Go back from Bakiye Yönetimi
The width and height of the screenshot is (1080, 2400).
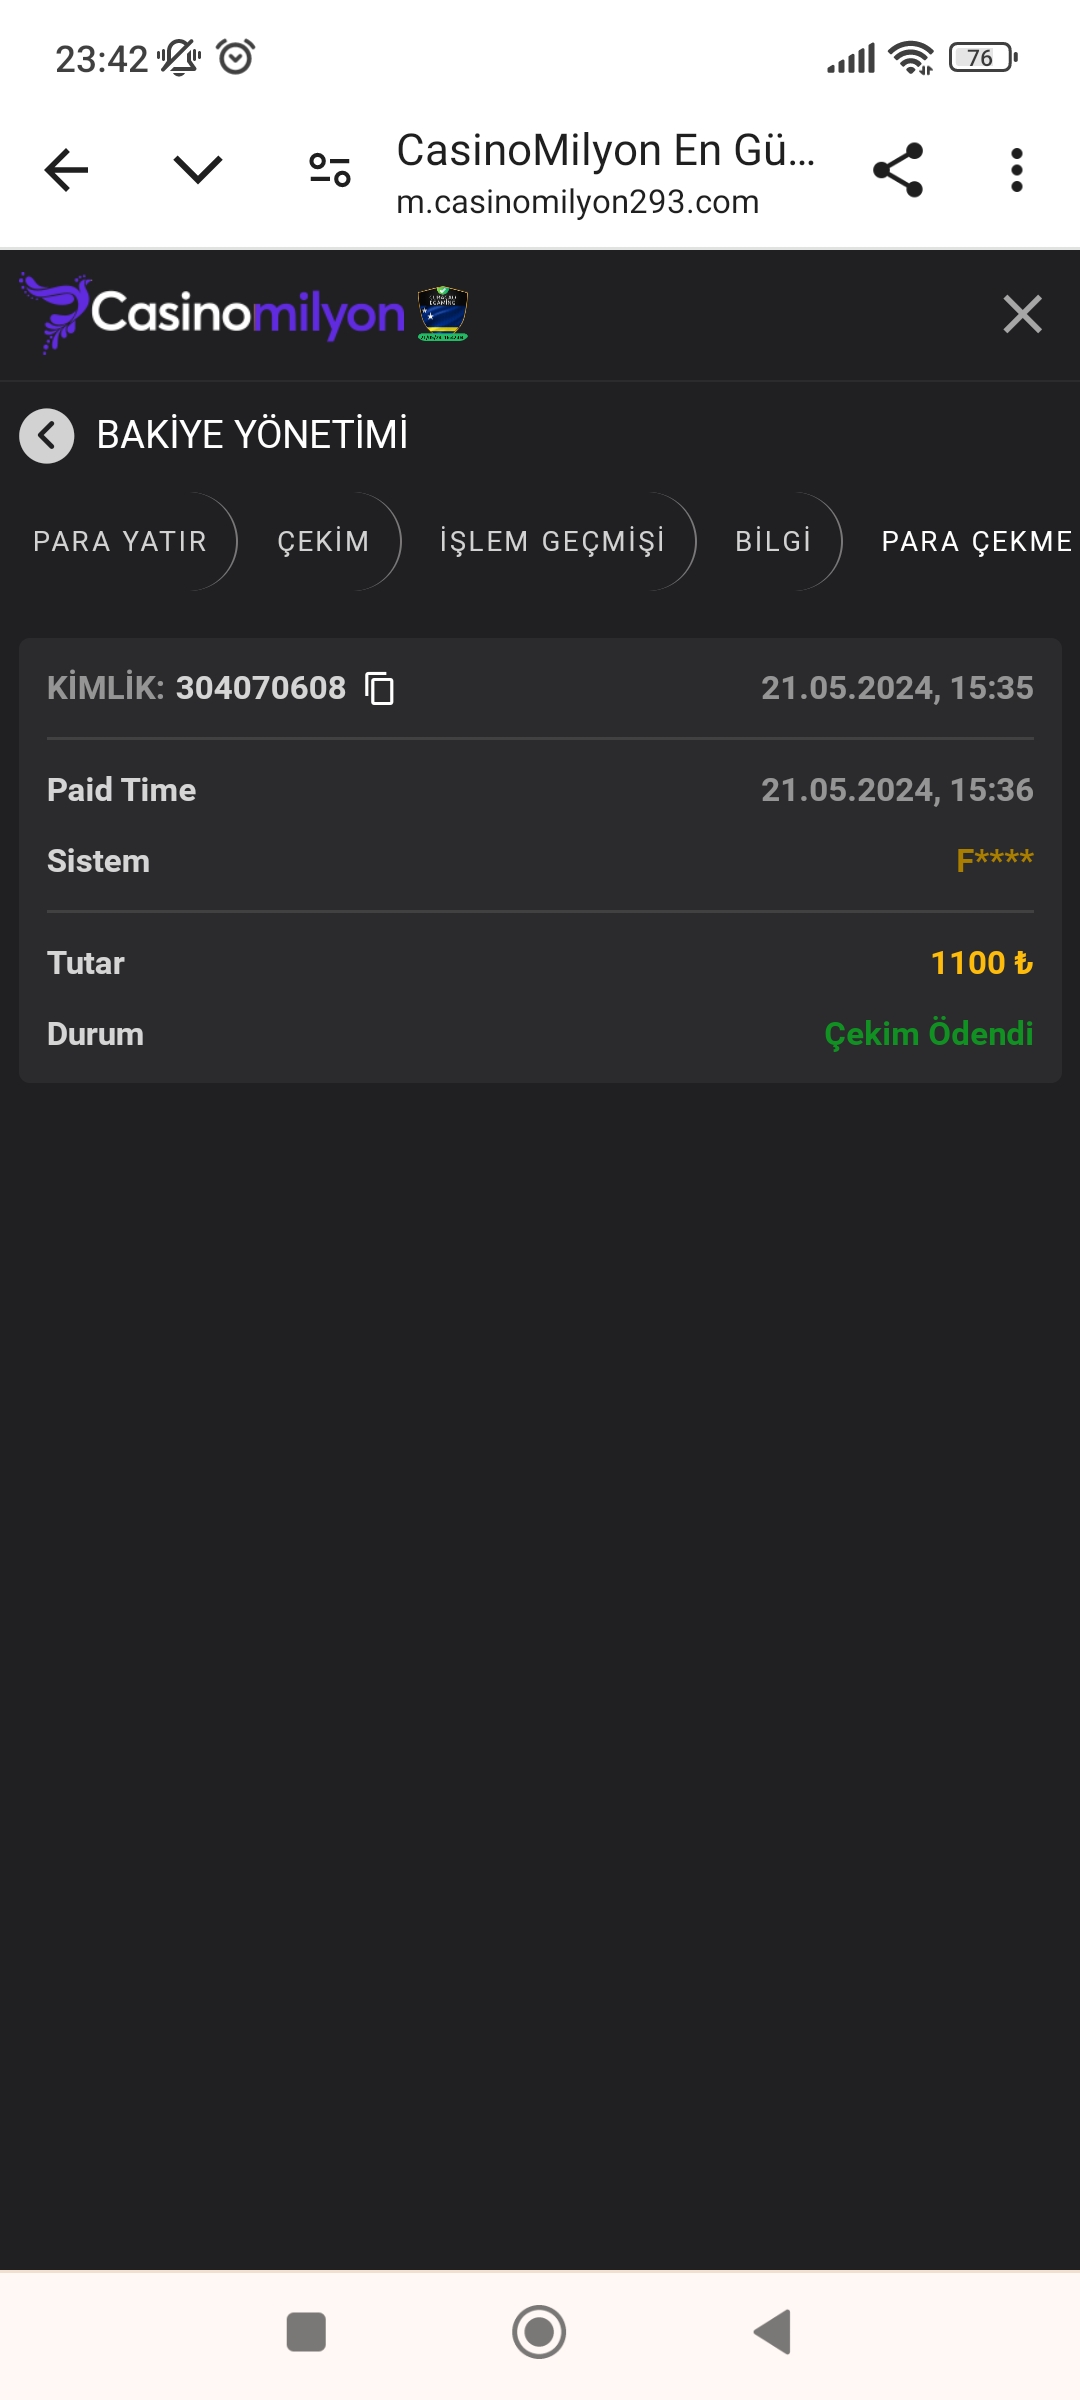[47, 436]
